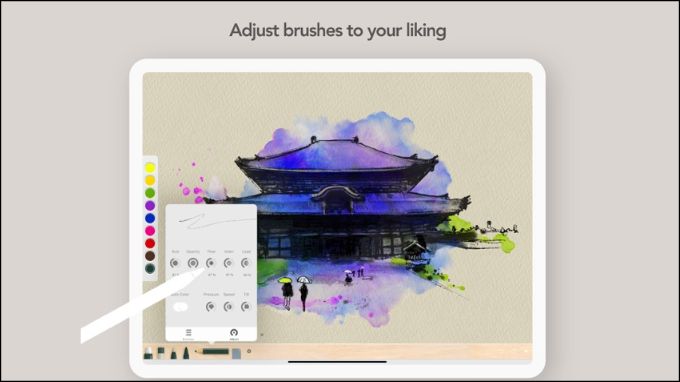Click the brush Load dial
The image size is (680, 382).
(246, 263)
